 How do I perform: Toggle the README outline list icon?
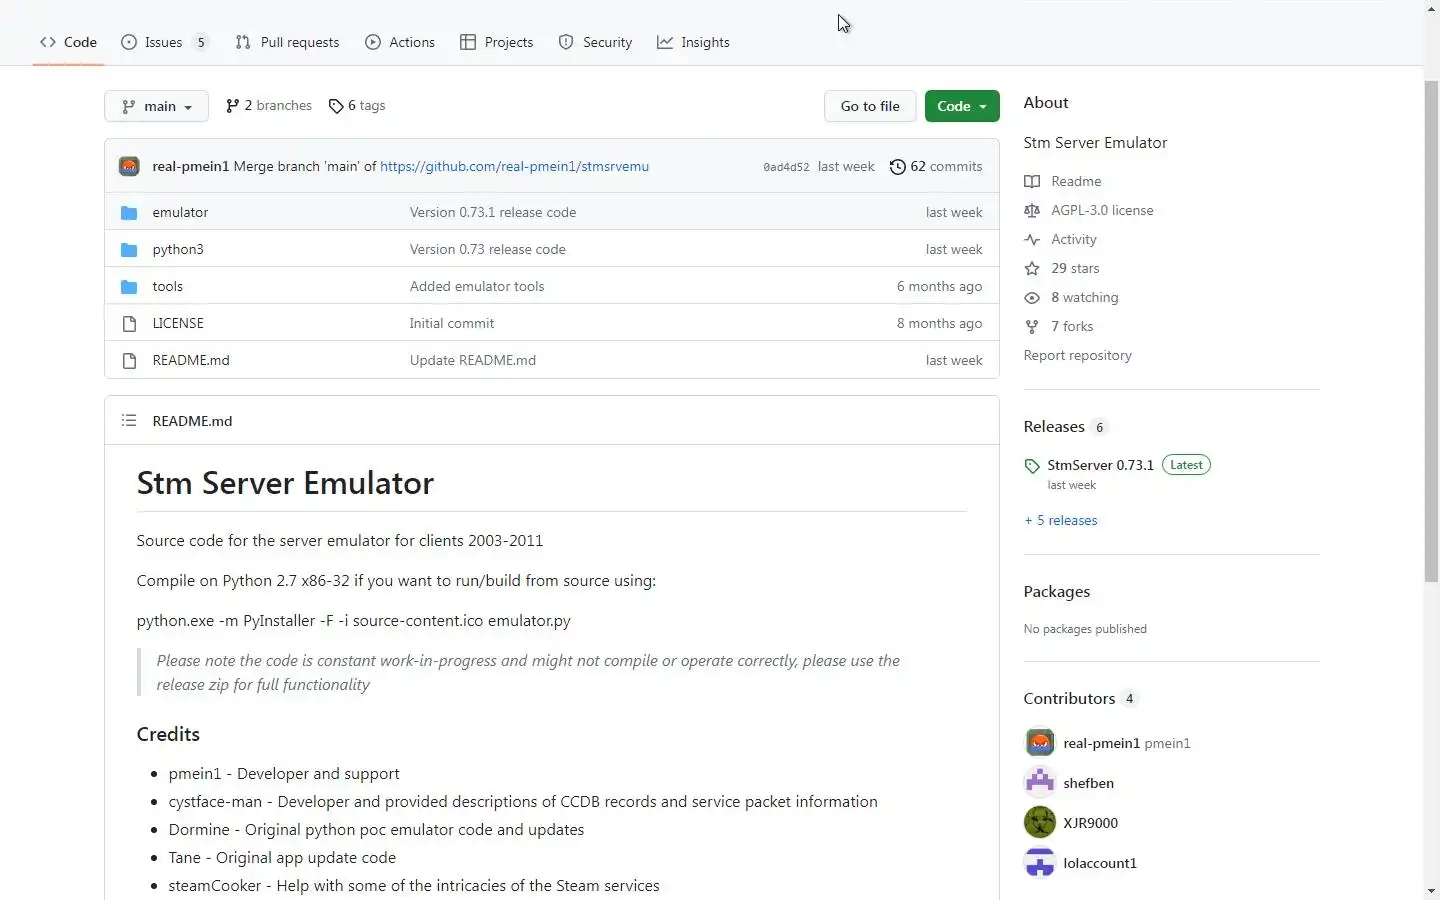pos(129,421)
